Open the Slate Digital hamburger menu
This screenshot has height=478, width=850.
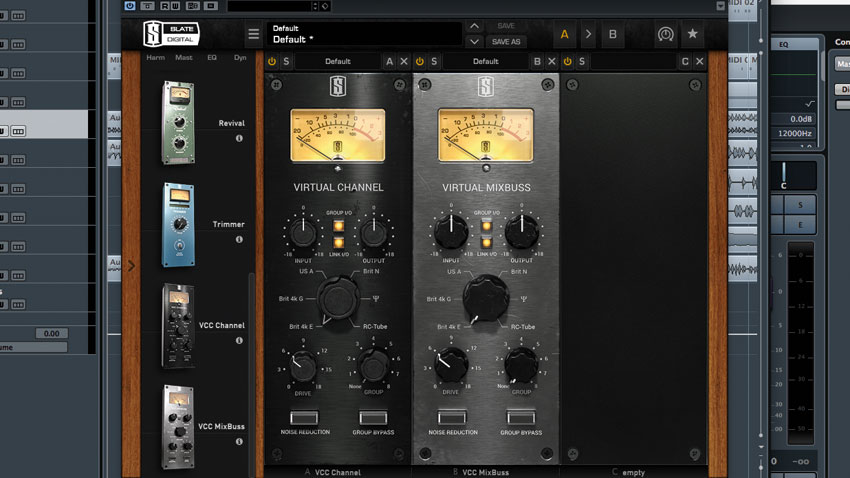tap(253, 34)
